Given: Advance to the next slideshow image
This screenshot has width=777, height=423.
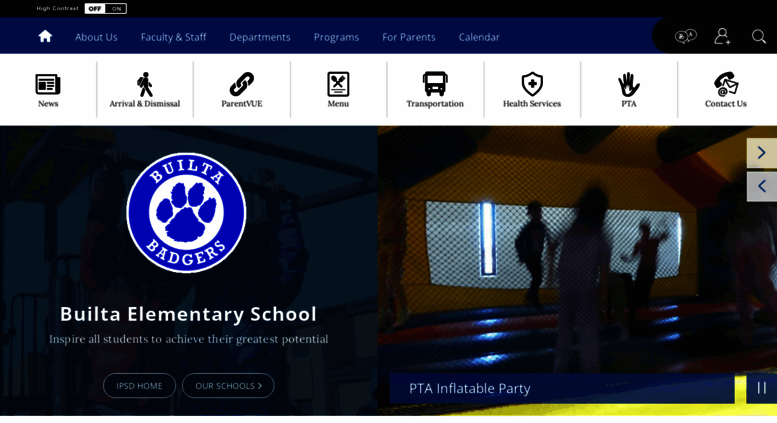Looking at the screenshot, I should (762, 153).
